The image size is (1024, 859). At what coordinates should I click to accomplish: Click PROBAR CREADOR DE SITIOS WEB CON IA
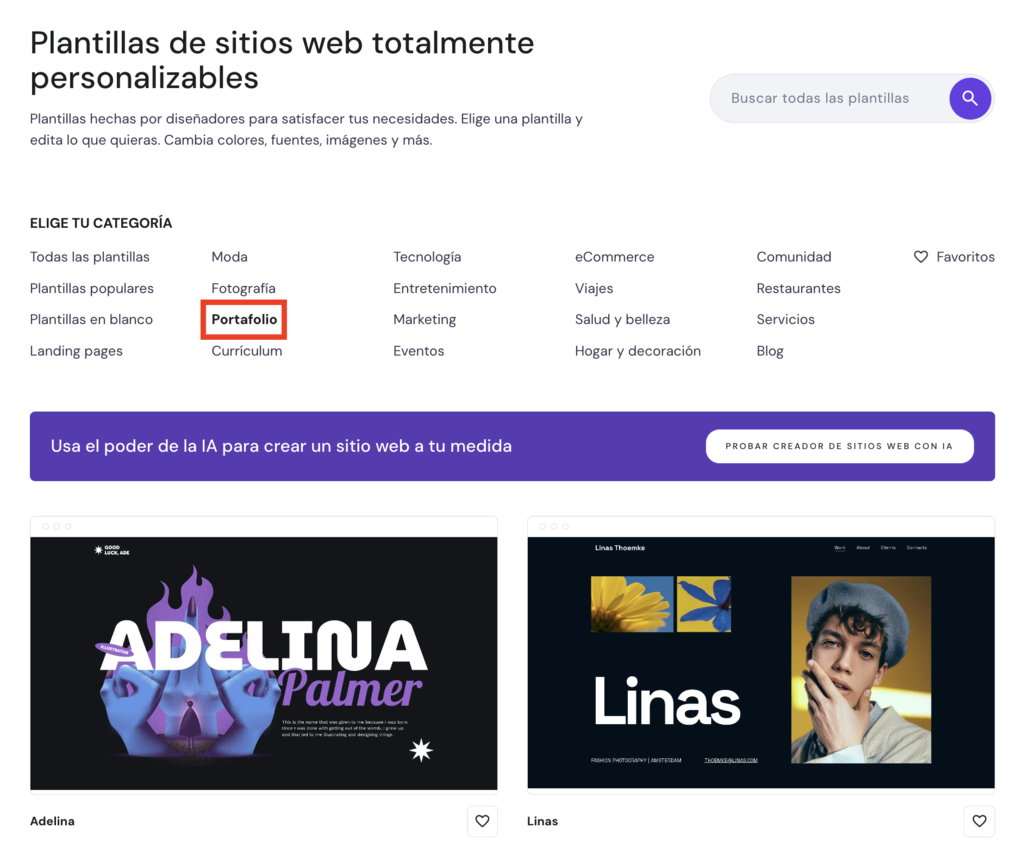coord(839,446)
